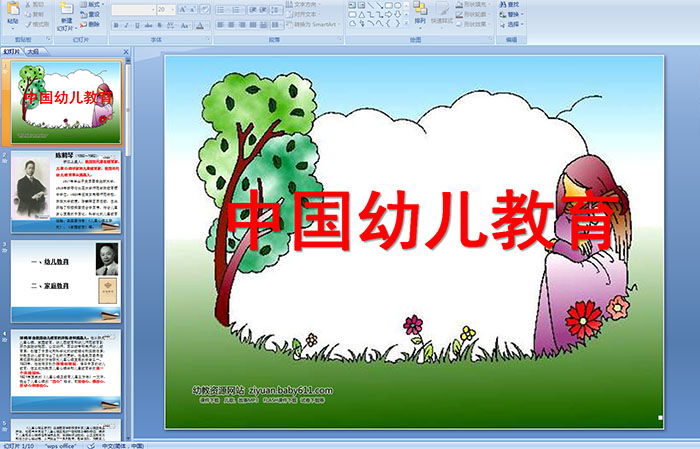
Task: Click the Decrease Font Size icon
Action: pyautogui.click(x=192, y=9)
